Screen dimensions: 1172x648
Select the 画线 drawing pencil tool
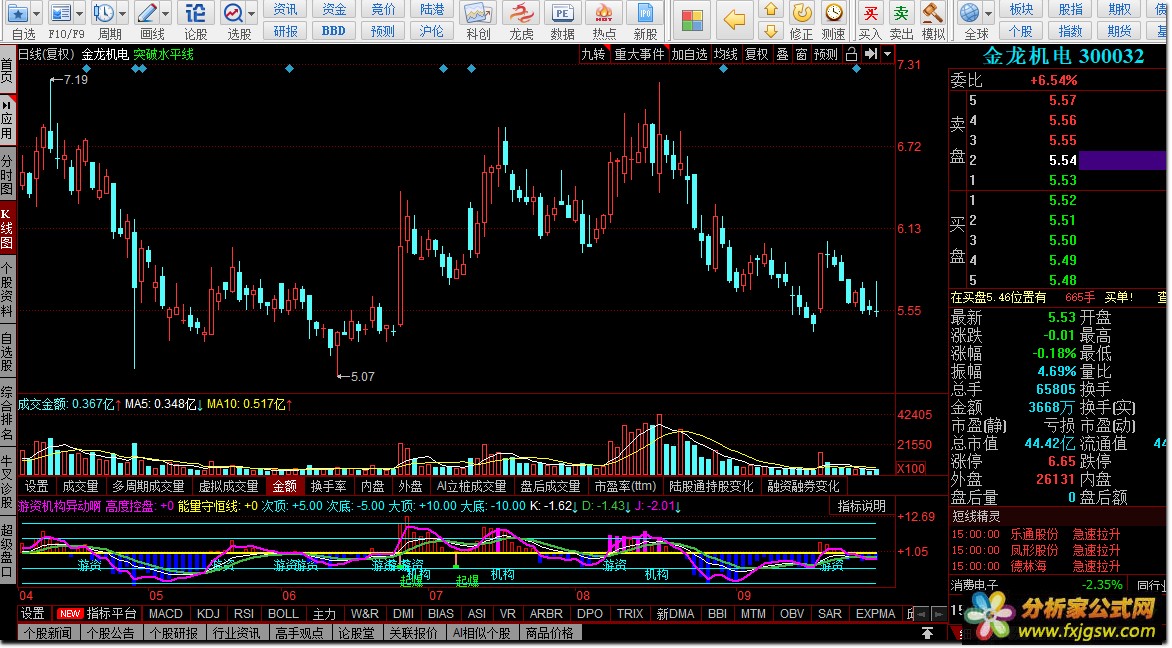point(147,13)
